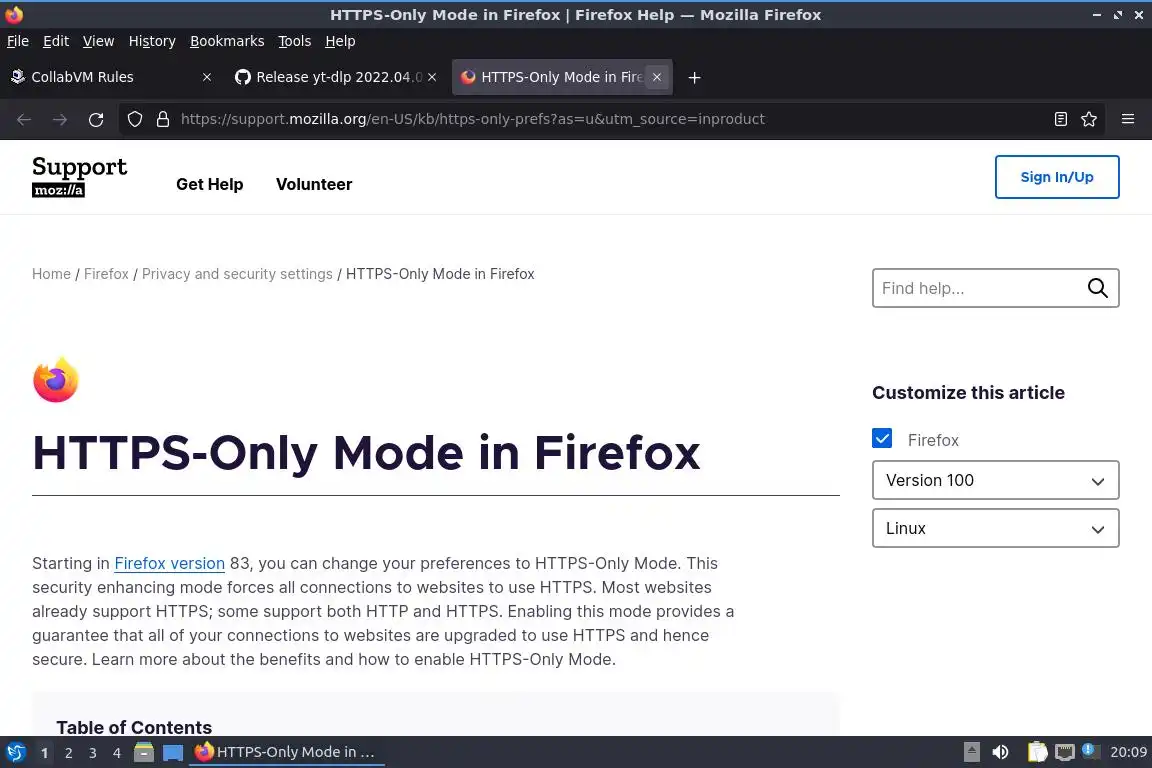Screen dimensions: 1152x768
Task: Toggle reader view icon
Action: [1060, 119]
